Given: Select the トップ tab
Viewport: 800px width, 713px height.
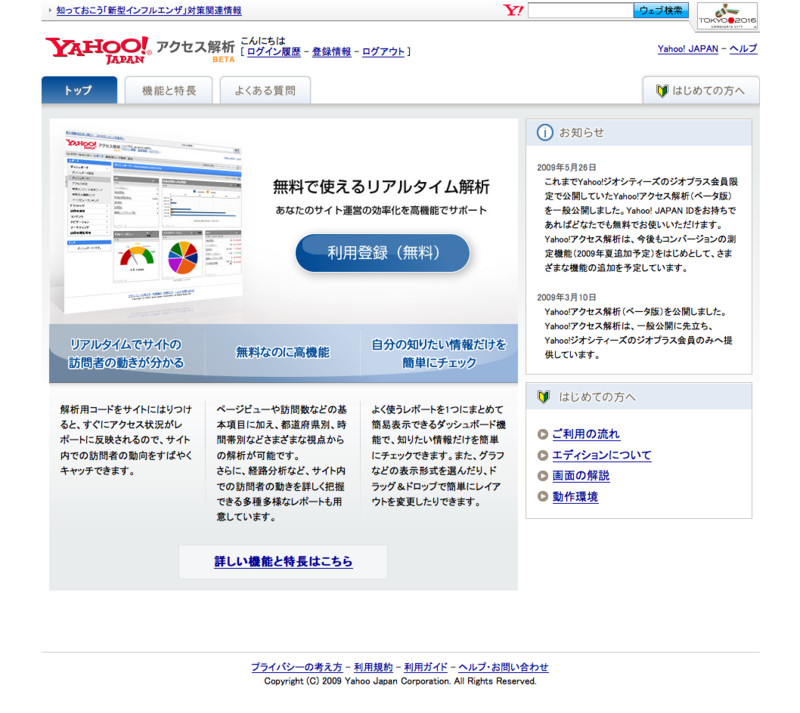Looking at the screenshot, I should (x=79, y=90).
